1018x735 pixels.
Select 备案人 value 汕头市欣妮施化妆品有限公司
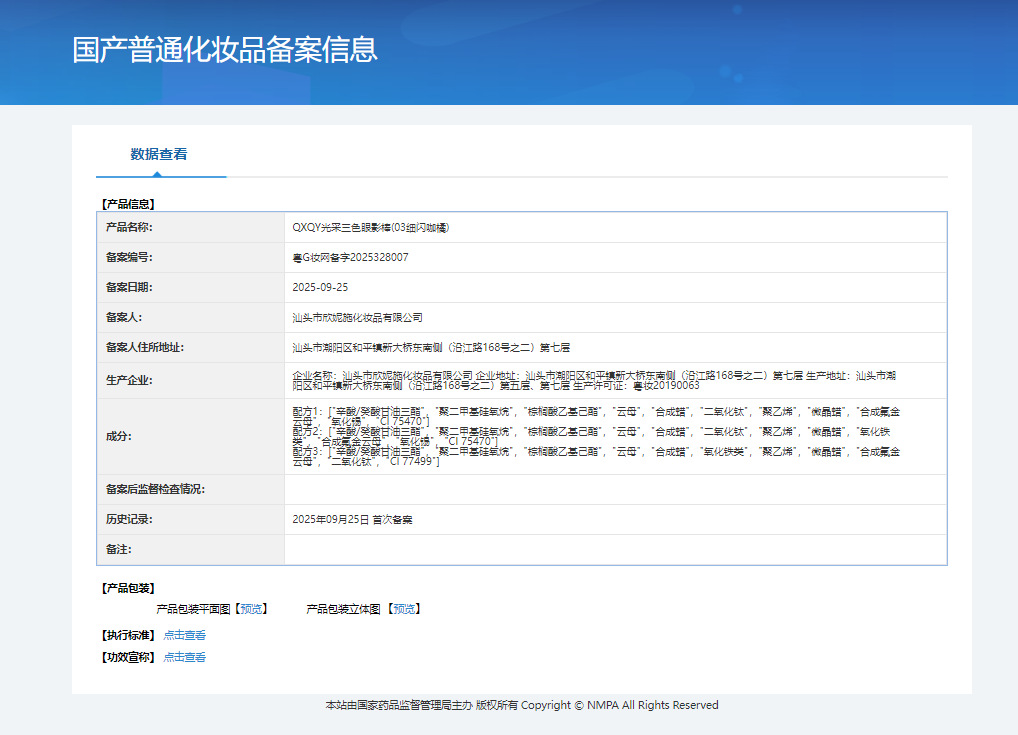tap(358, 318)
